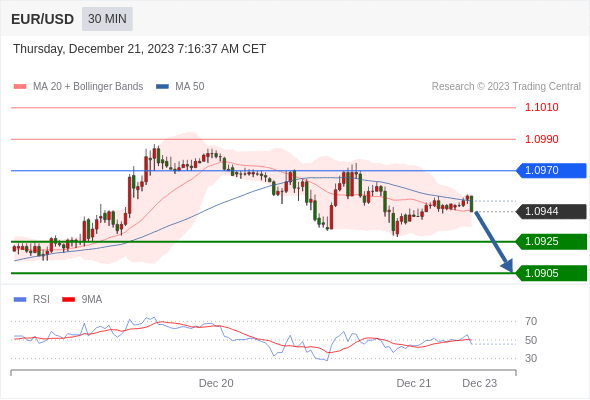
Task: Click the blue downward forecast arrow head
Action: point(507,266)
